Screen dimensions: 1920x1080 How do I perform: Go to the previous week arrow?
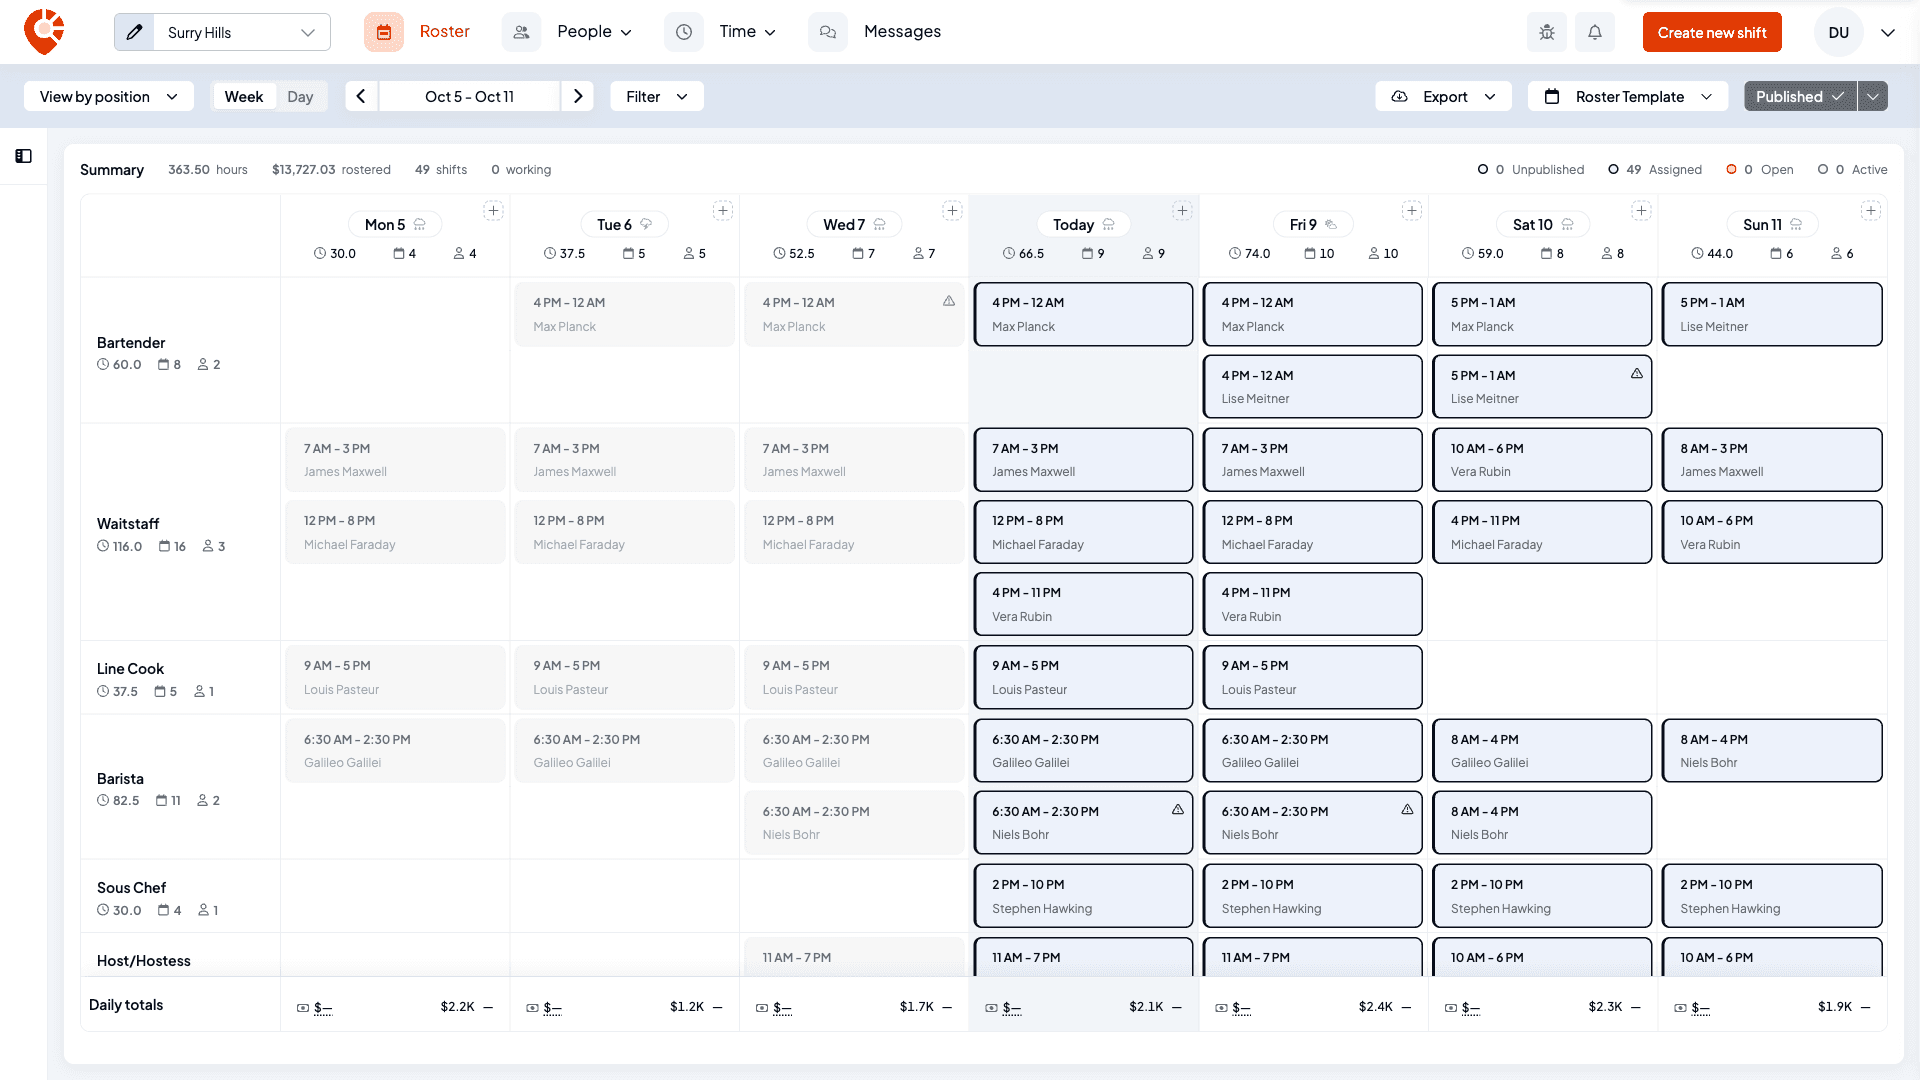pyautogui.click(x=361, y=96)
